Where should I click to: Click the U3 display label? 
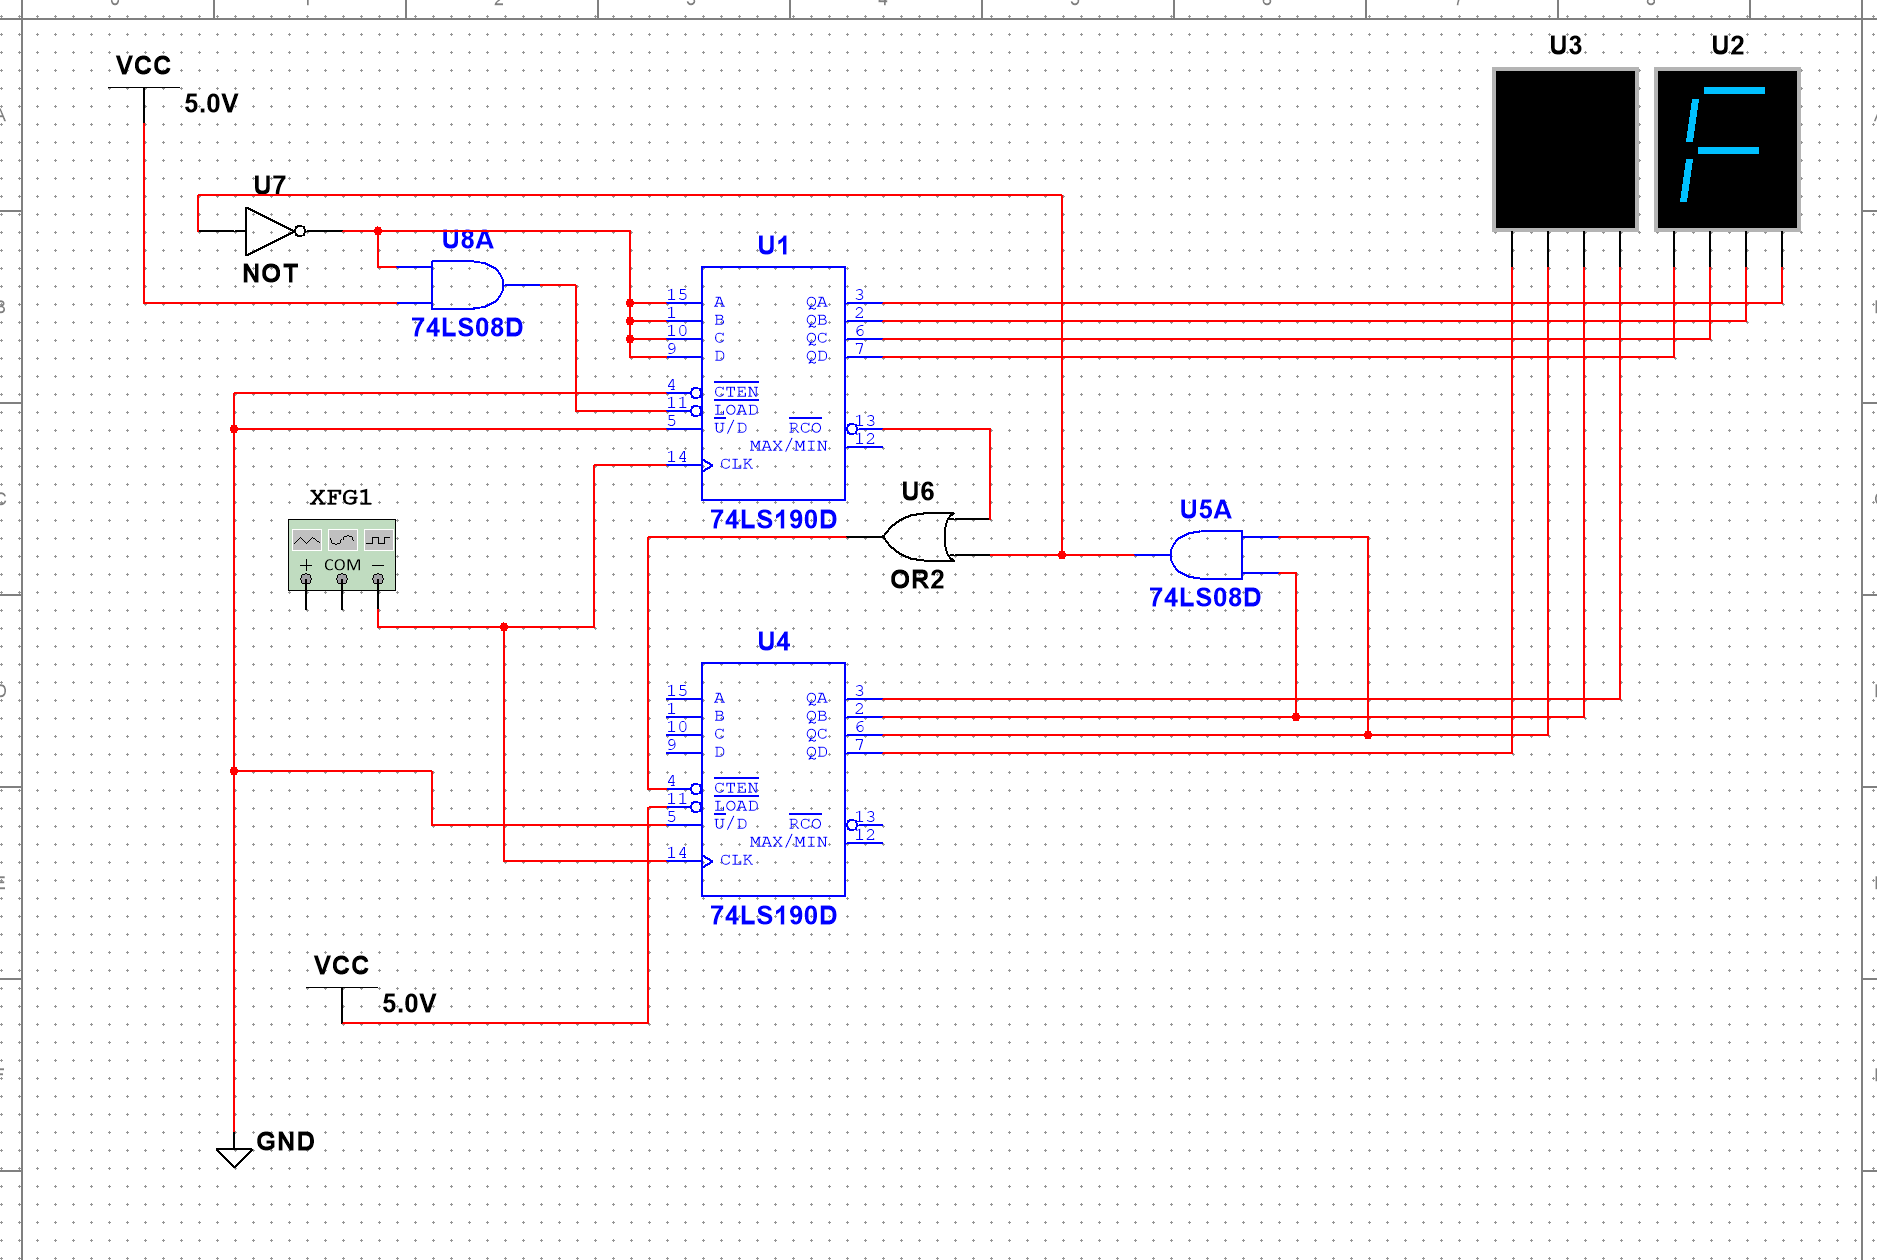pos(1565,45)
